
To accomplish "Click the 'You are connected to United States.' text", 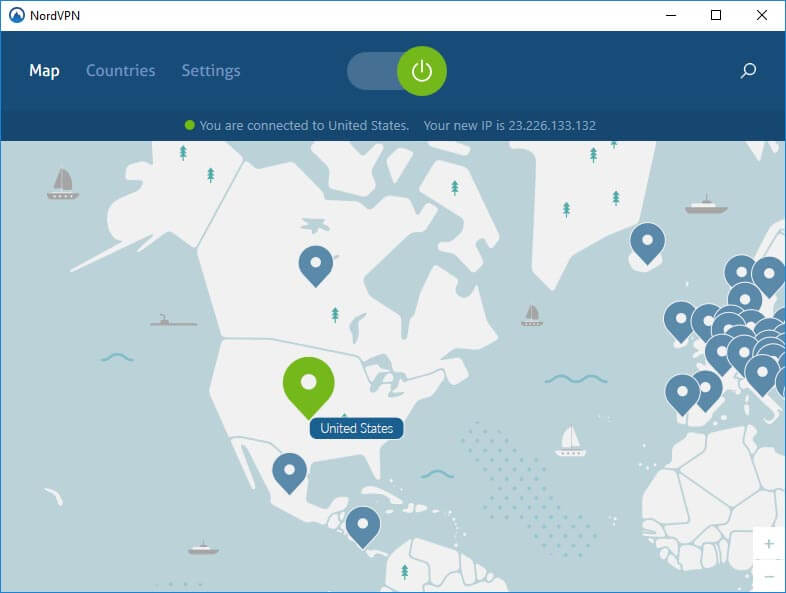I will click(x=304, y=125).
